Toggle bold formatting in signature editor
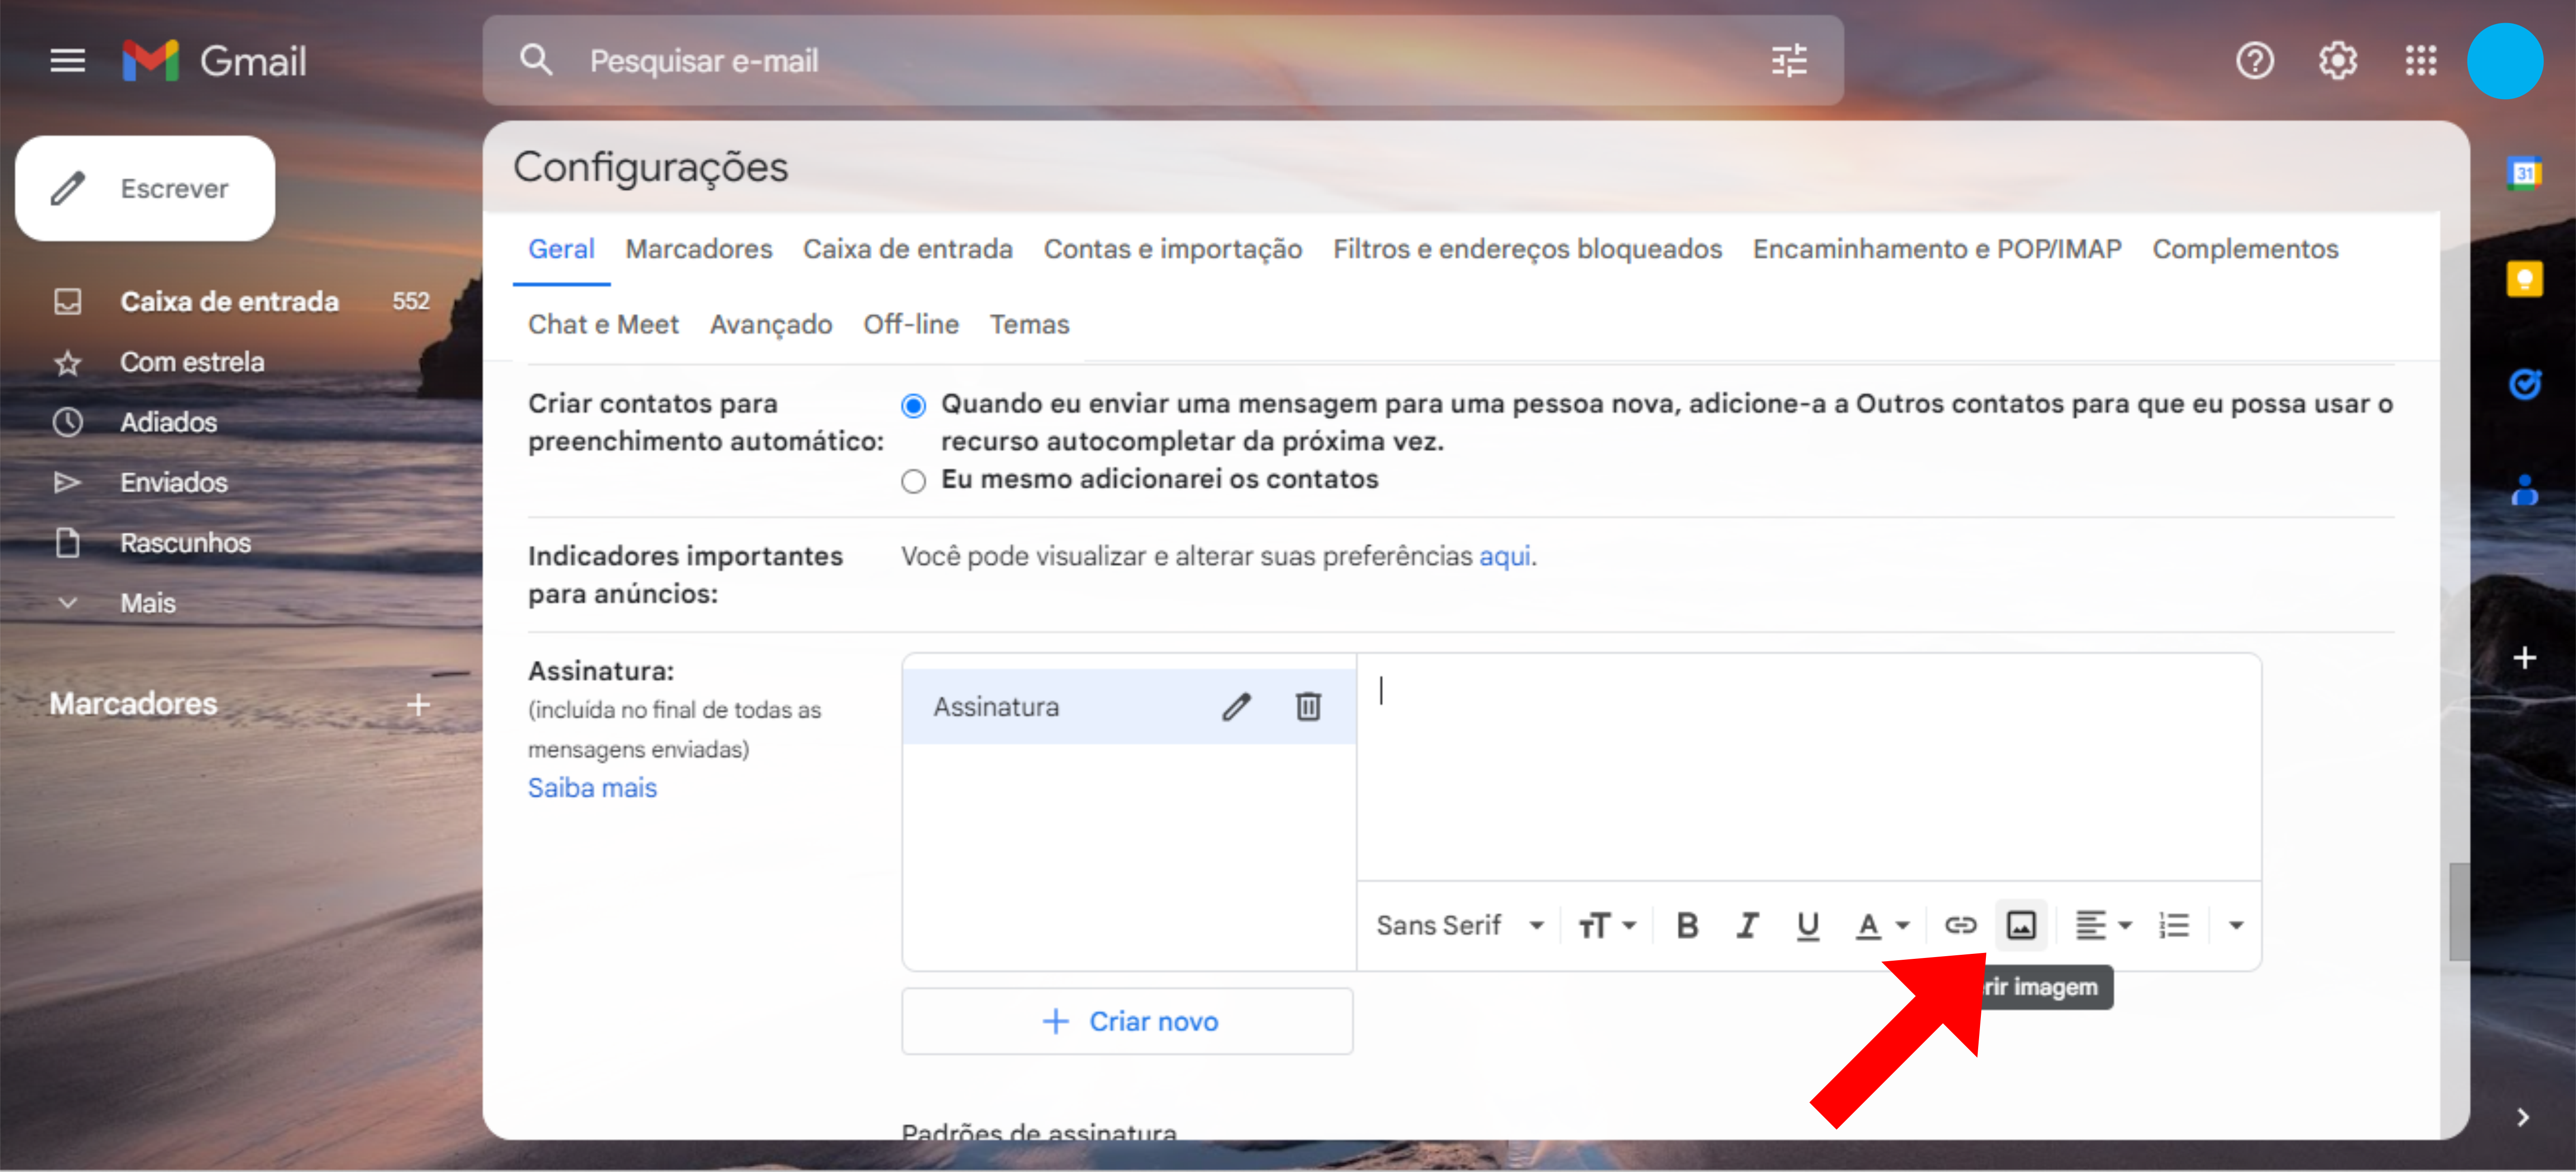 1687,925
